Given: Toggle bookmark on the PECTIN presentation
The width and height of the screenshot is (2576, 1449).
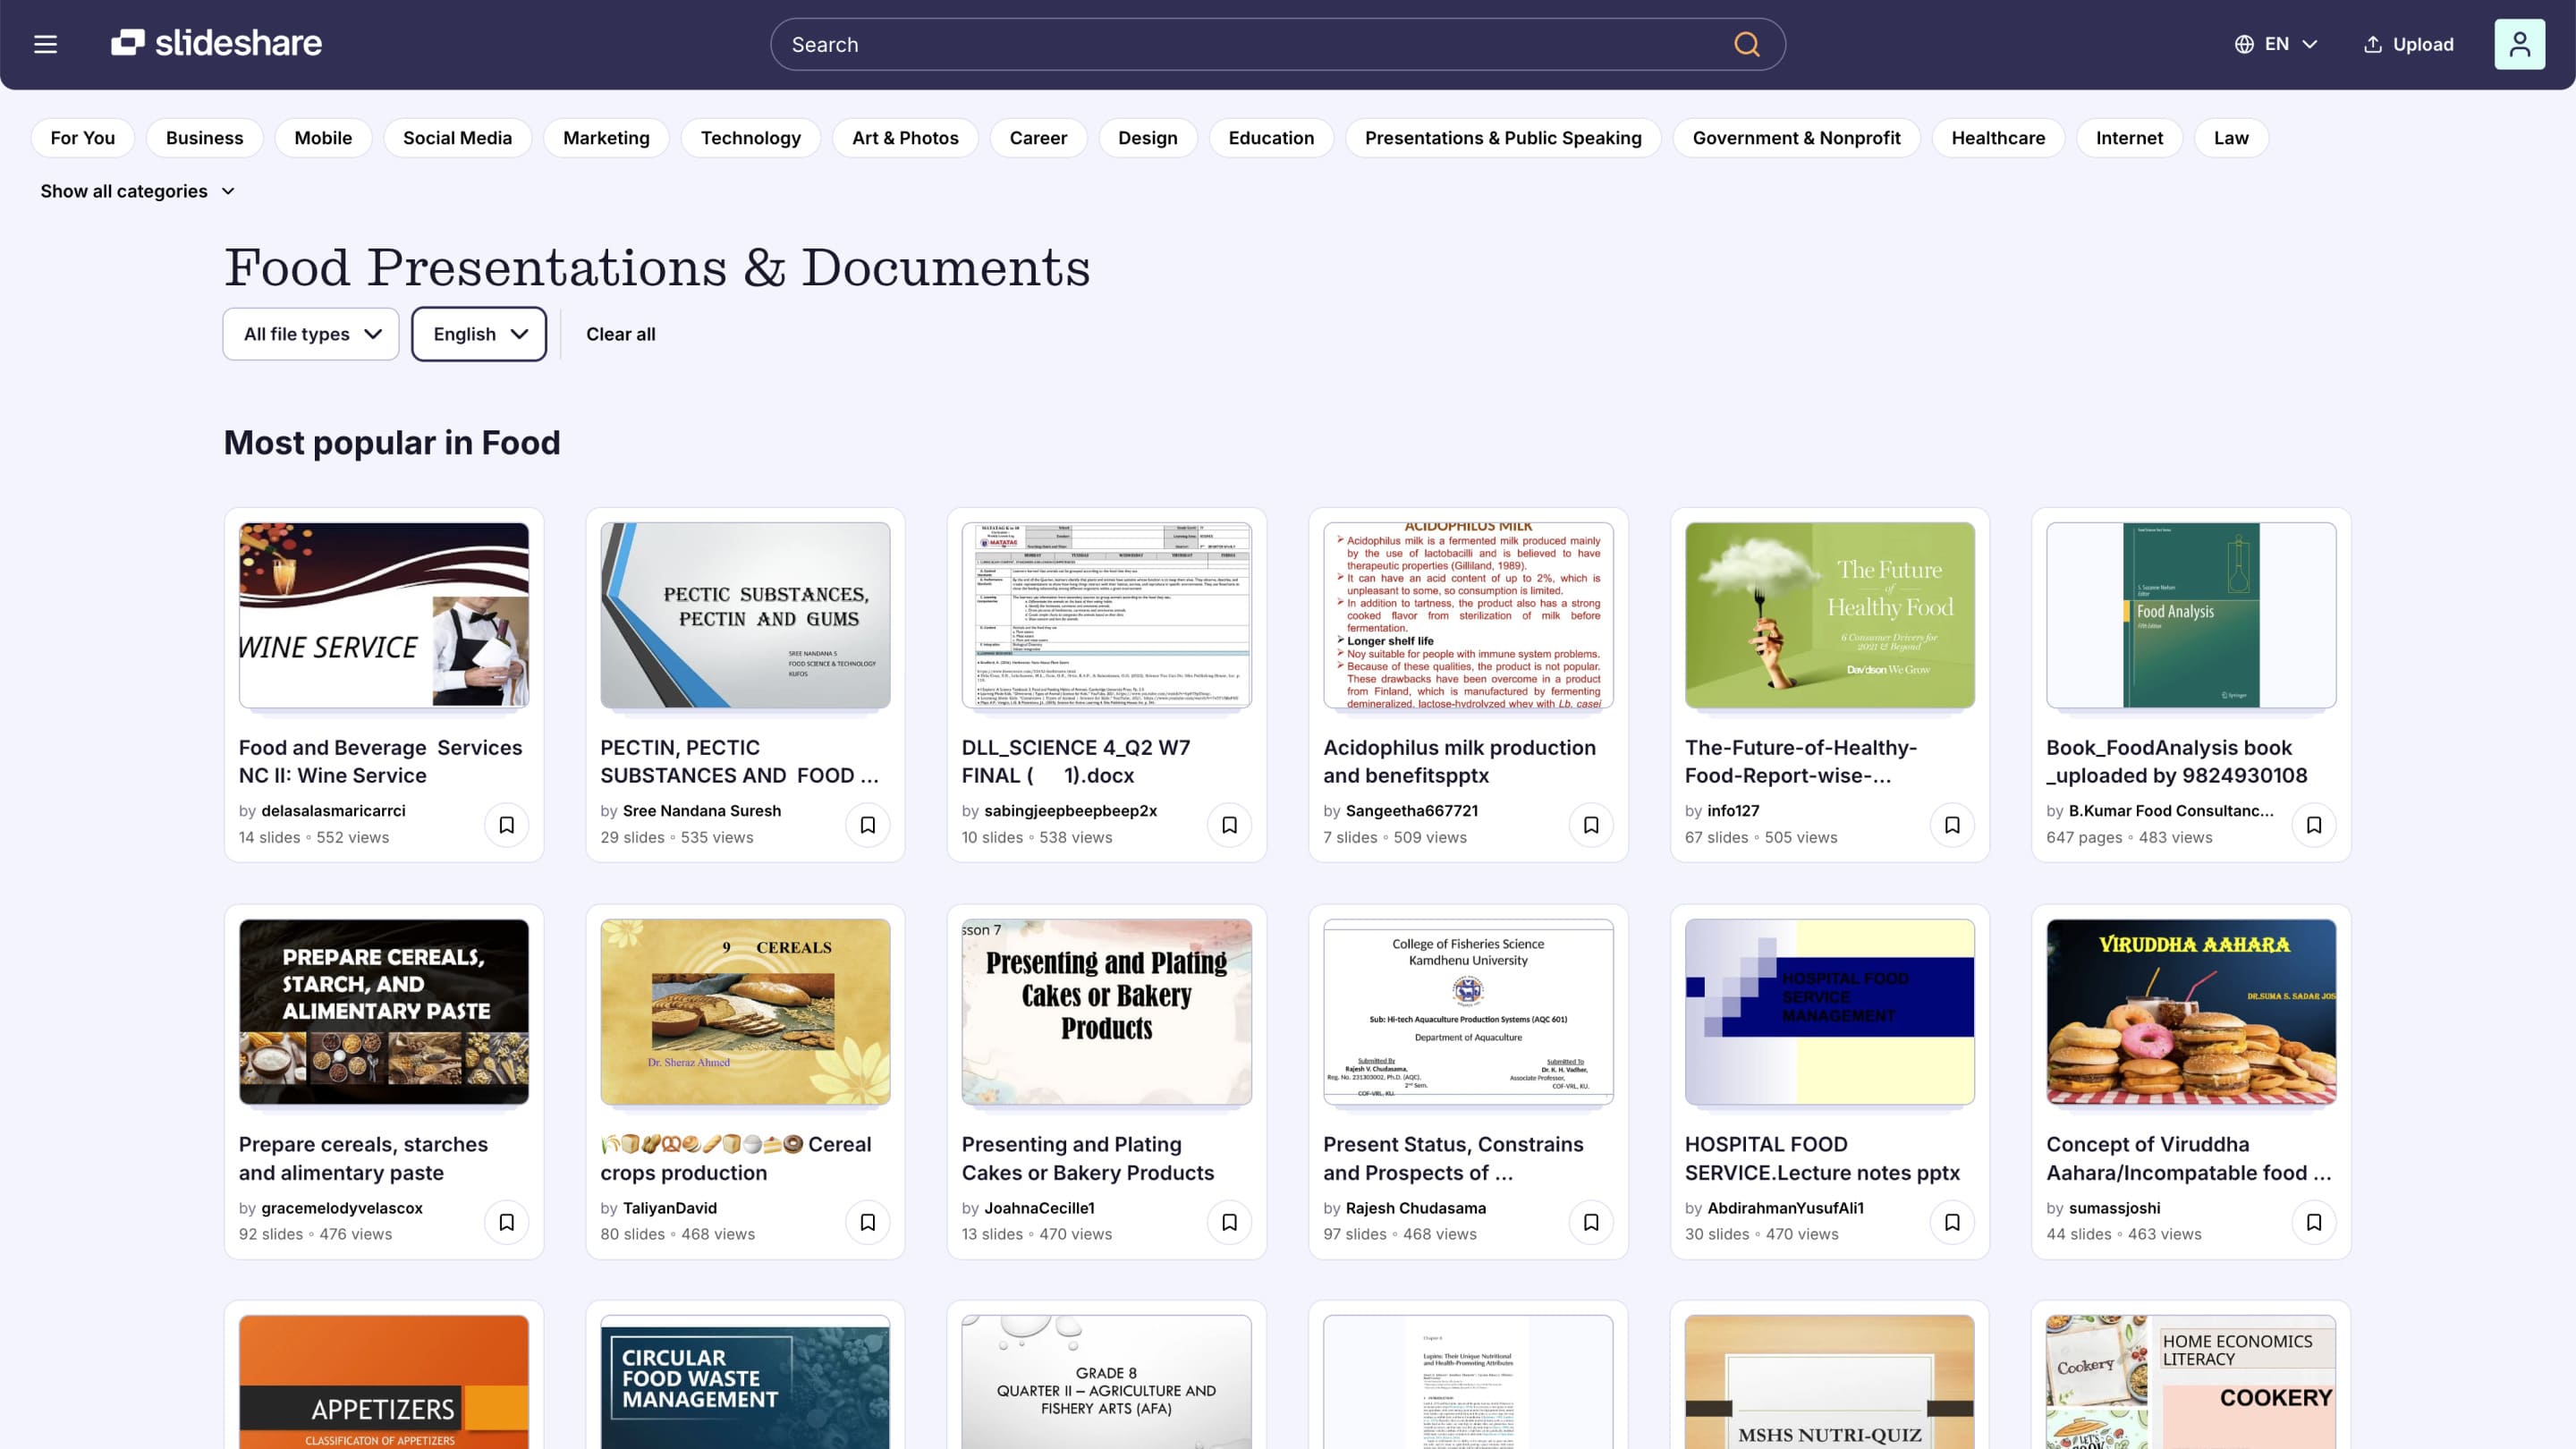Looking at the screenshot, I should [868, 824].
